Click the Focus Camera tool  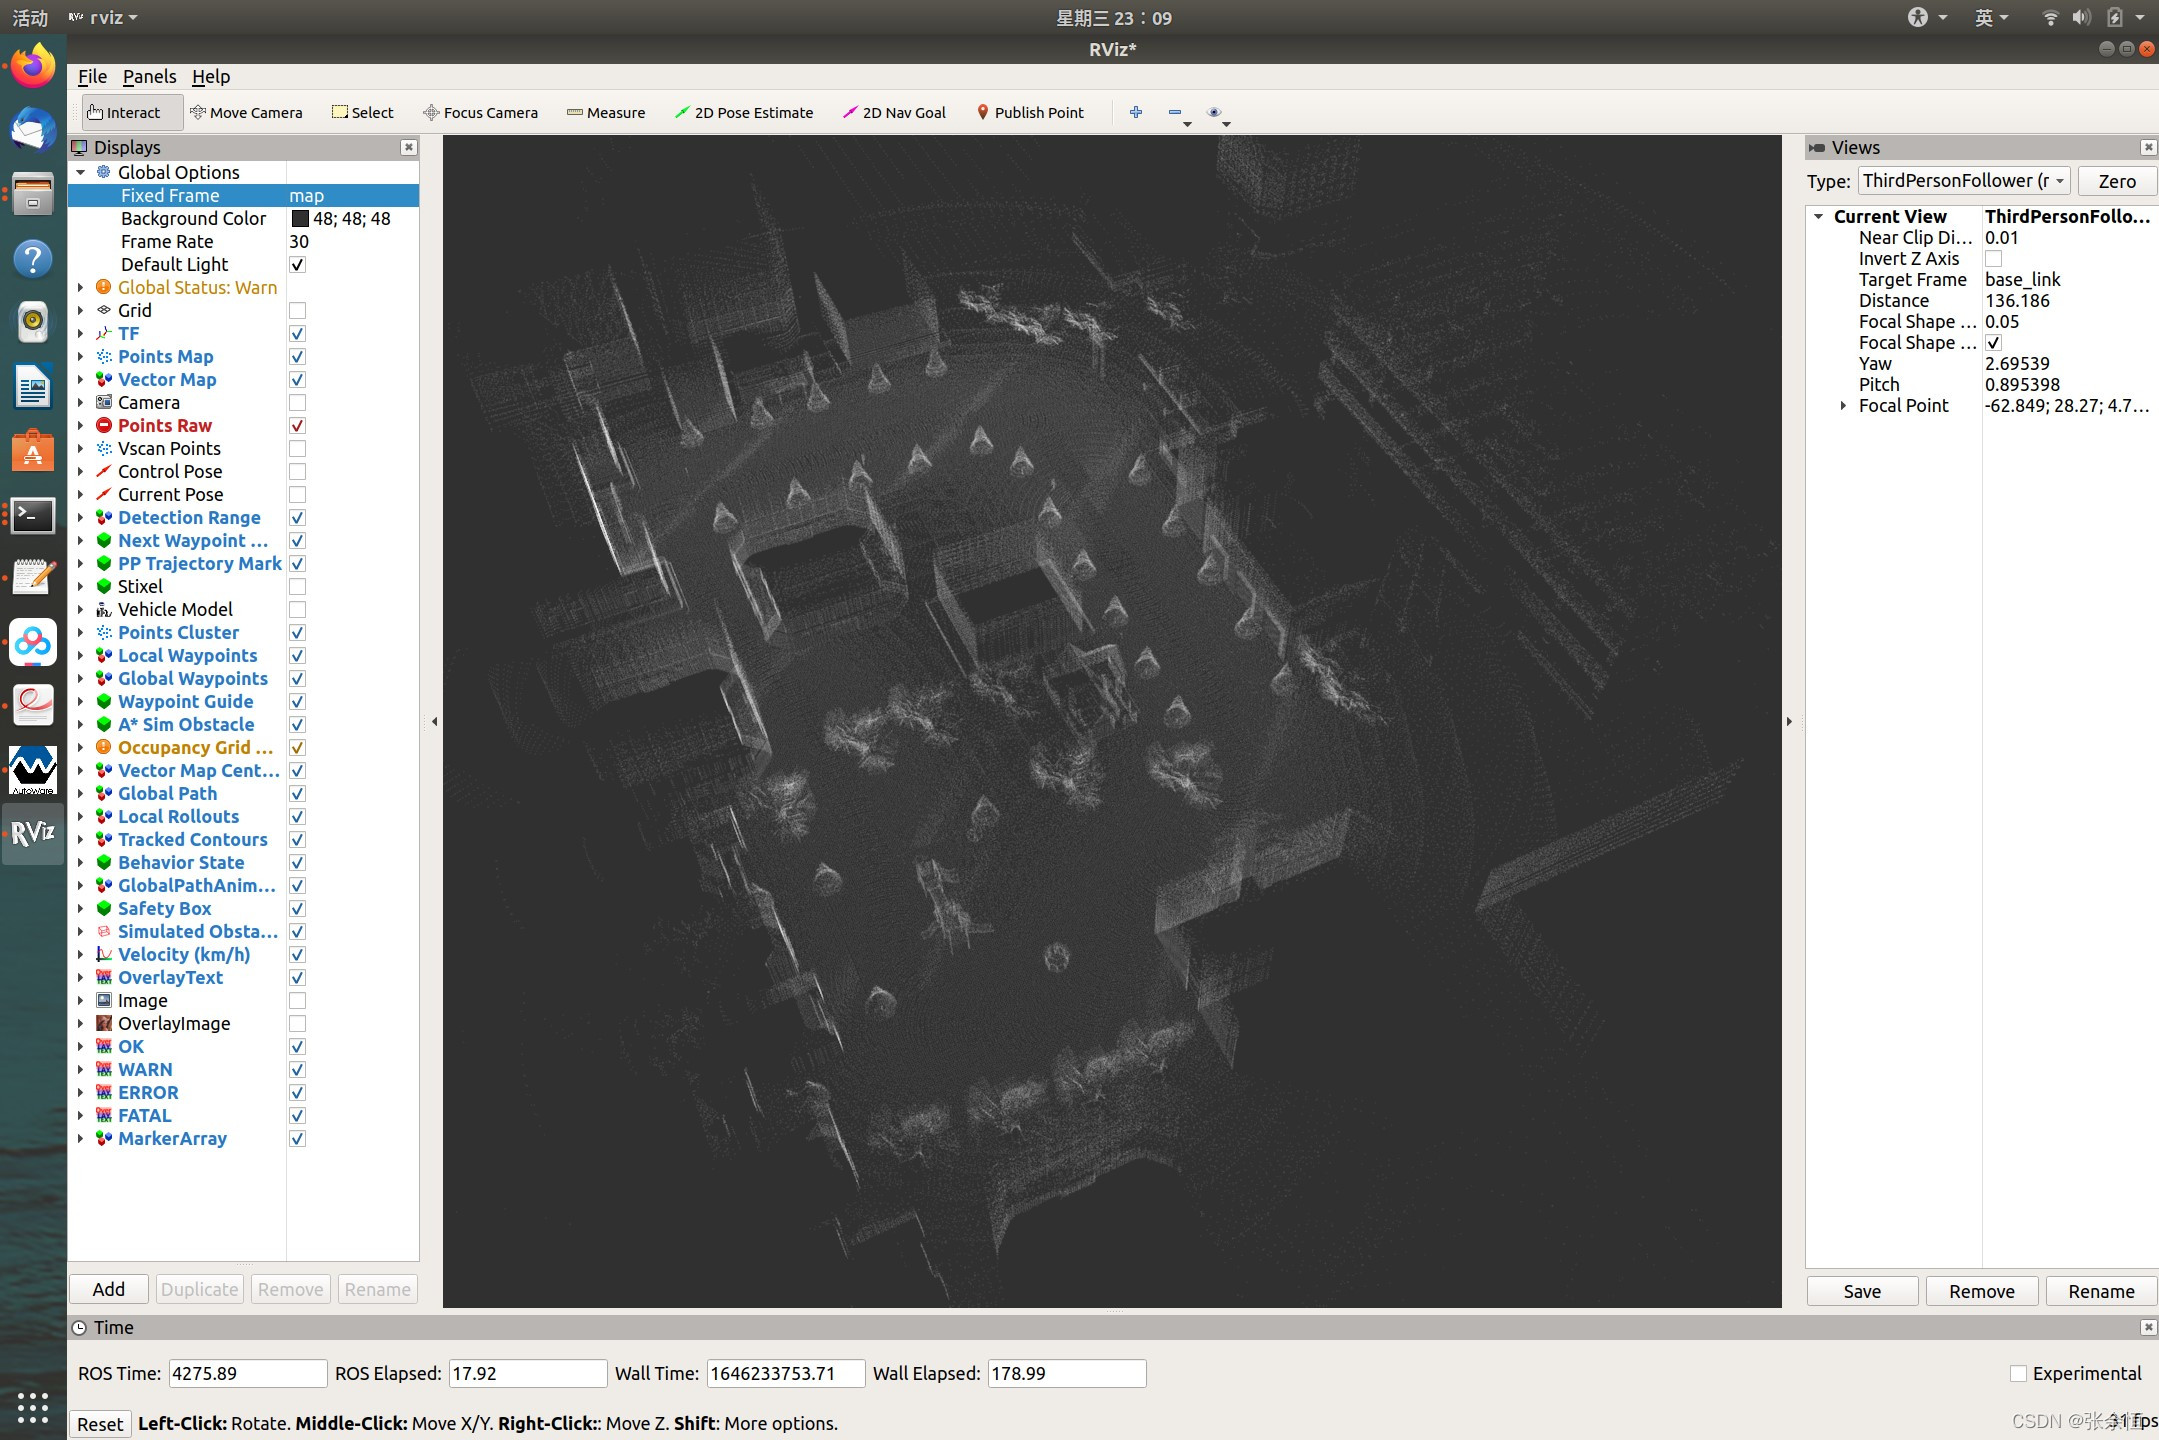pos(480,112)
